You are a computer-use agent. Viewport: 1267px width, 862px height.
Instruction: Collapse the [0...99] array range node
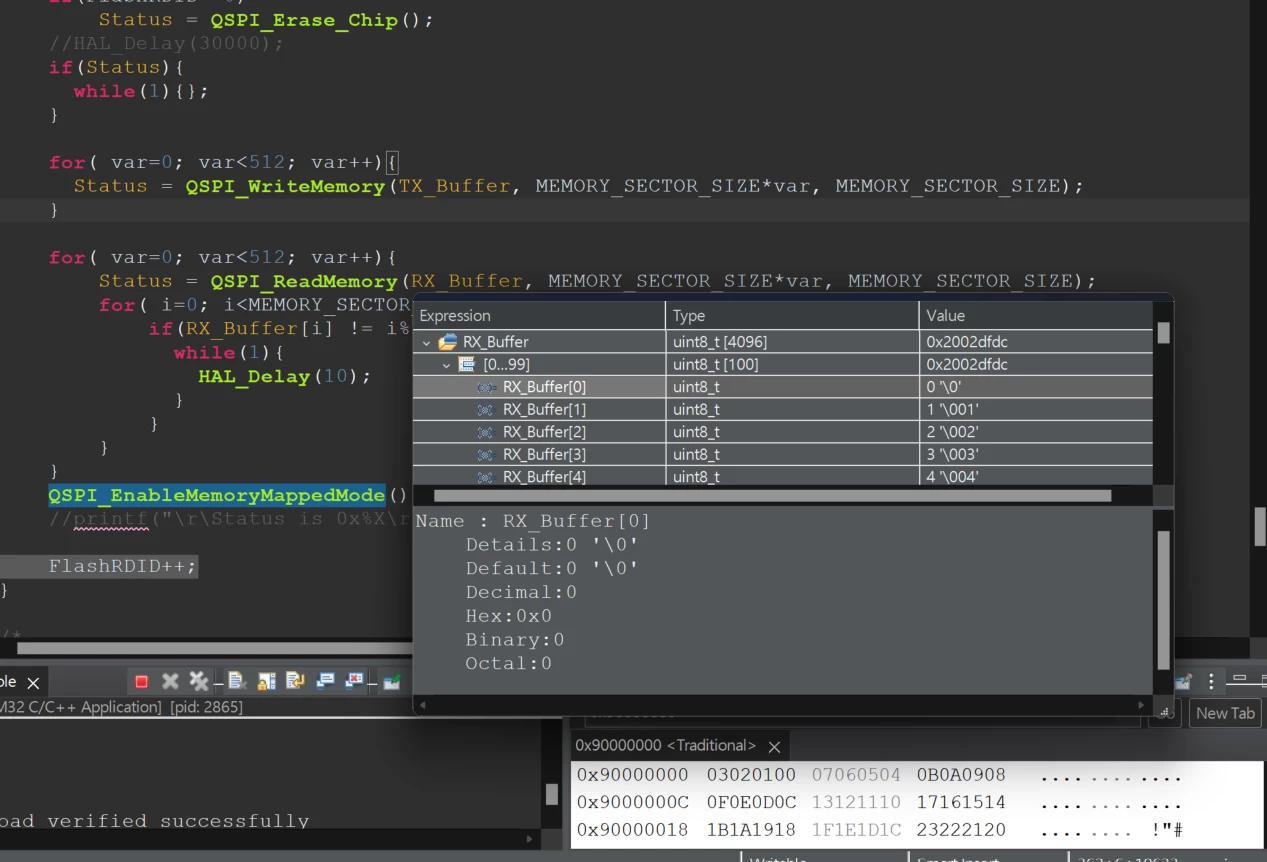[x=446, y=365]
